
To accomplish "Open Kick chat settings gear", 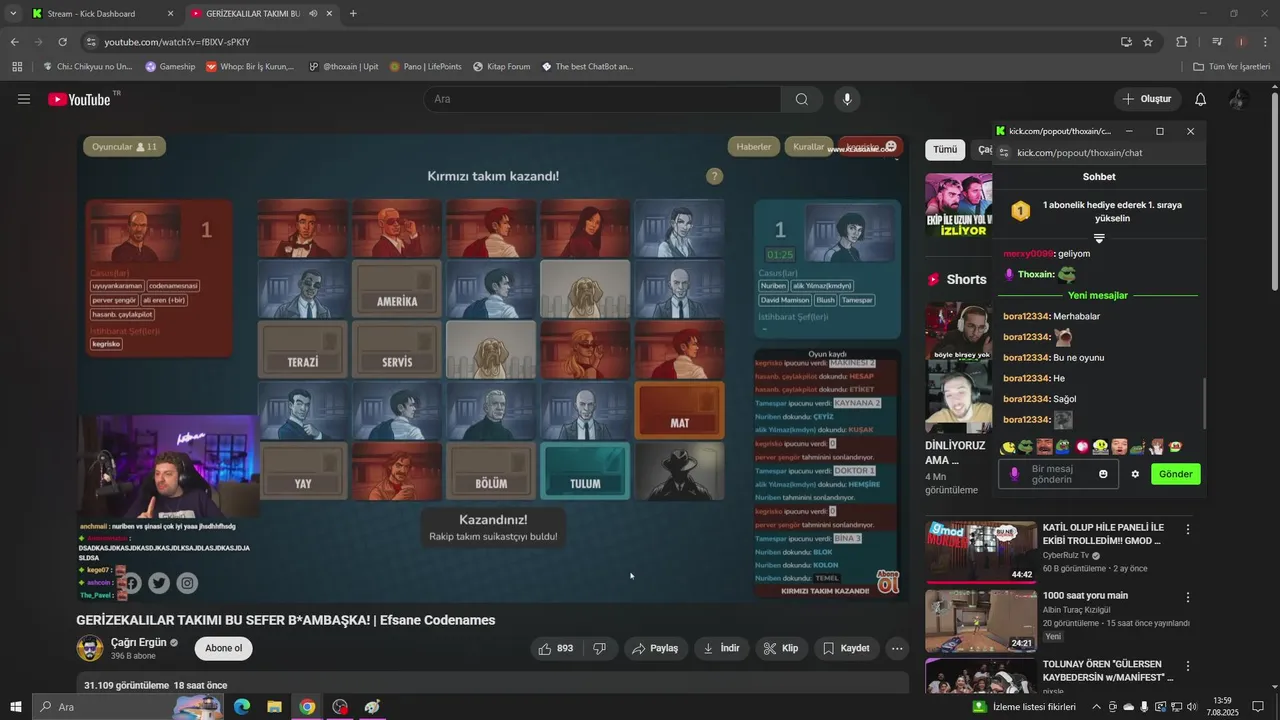I will pos(1135,474).
